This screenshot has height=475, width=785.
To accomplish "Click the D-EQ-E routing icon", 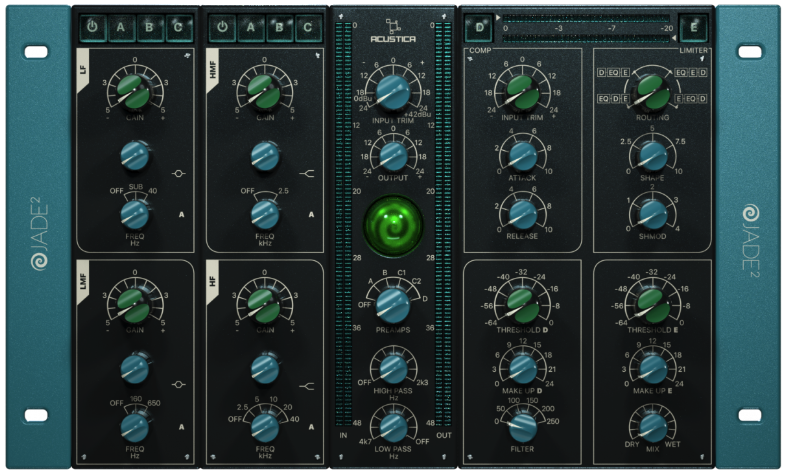I will (x=613, y=73).
